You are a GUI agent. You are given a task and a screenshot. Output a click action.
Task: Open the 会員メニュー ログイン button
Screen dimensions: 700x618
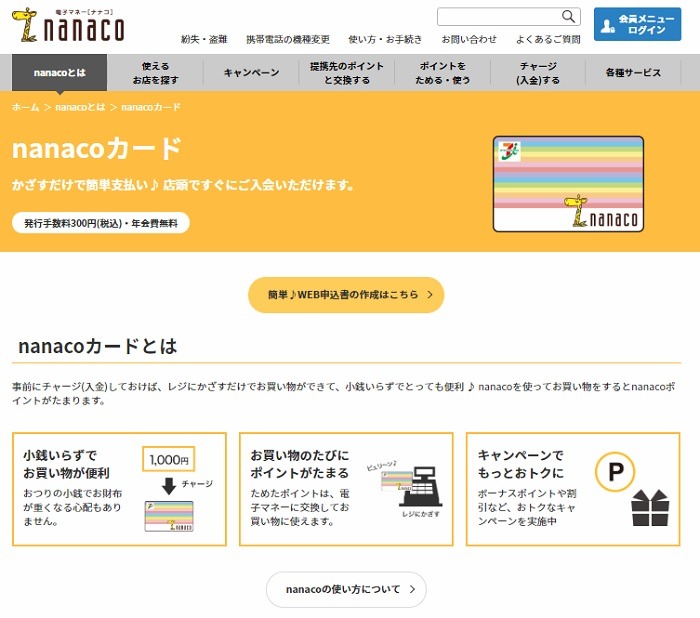pyautogui.click(x=637, y=24)
